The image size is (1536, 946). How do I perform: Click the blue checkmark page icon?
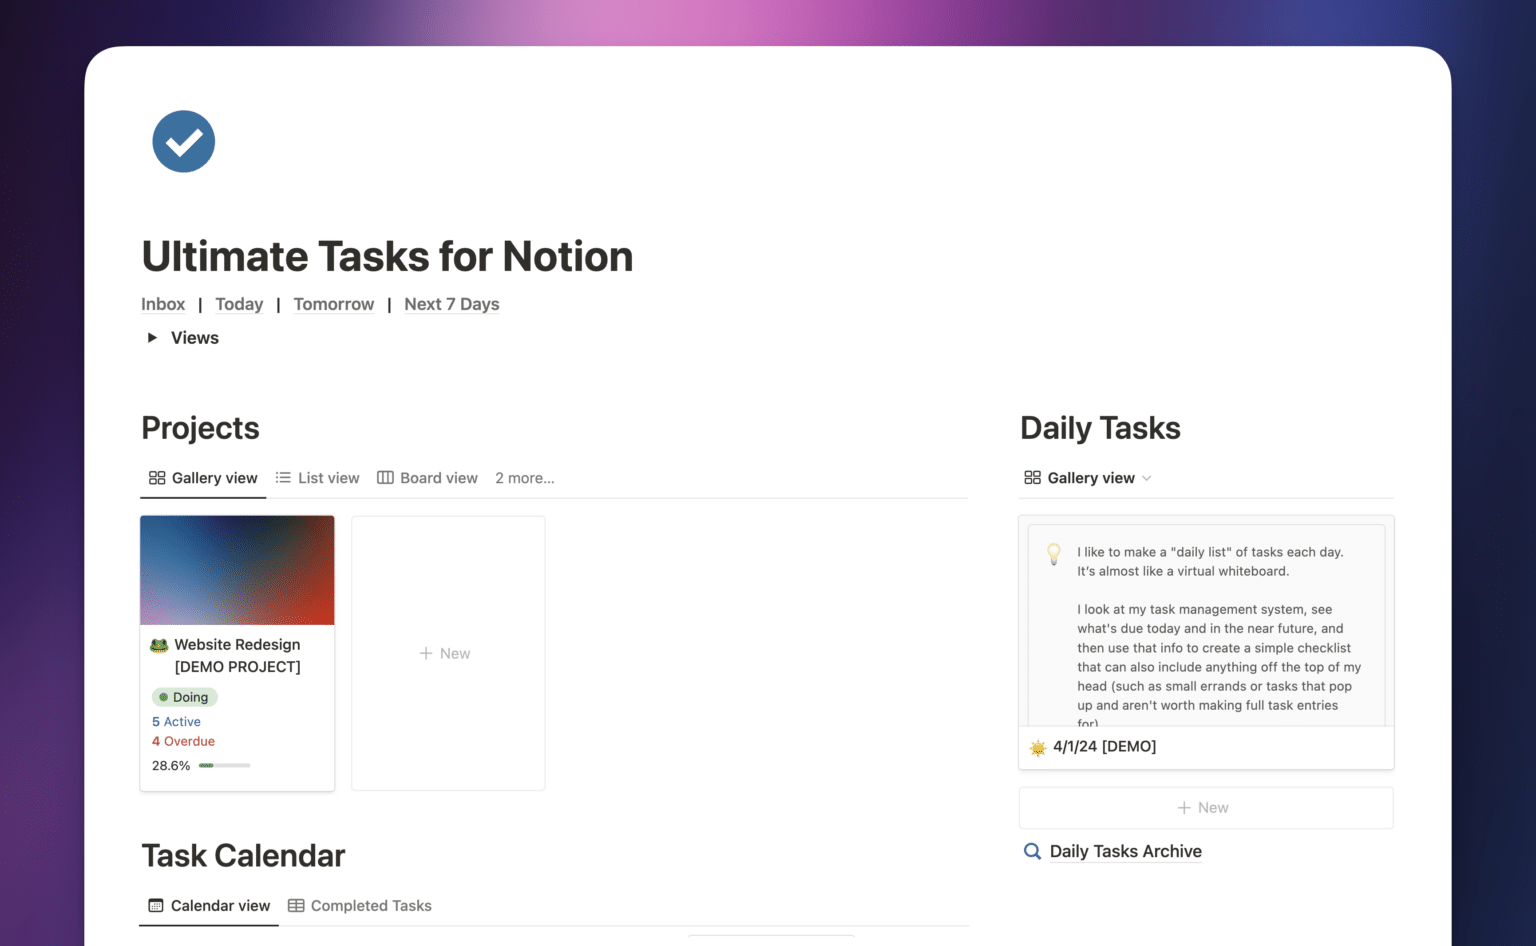183,141
